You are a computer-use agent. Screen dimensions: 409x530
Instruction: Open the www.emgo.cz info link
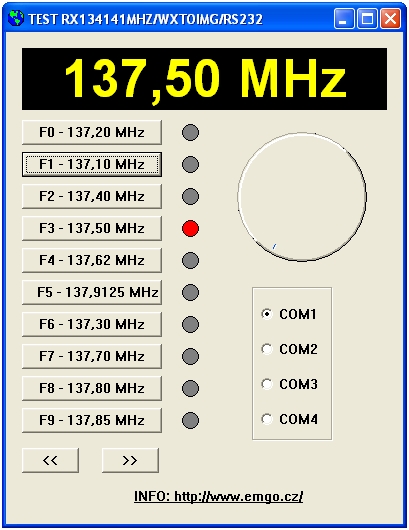(x=218, y=497)
